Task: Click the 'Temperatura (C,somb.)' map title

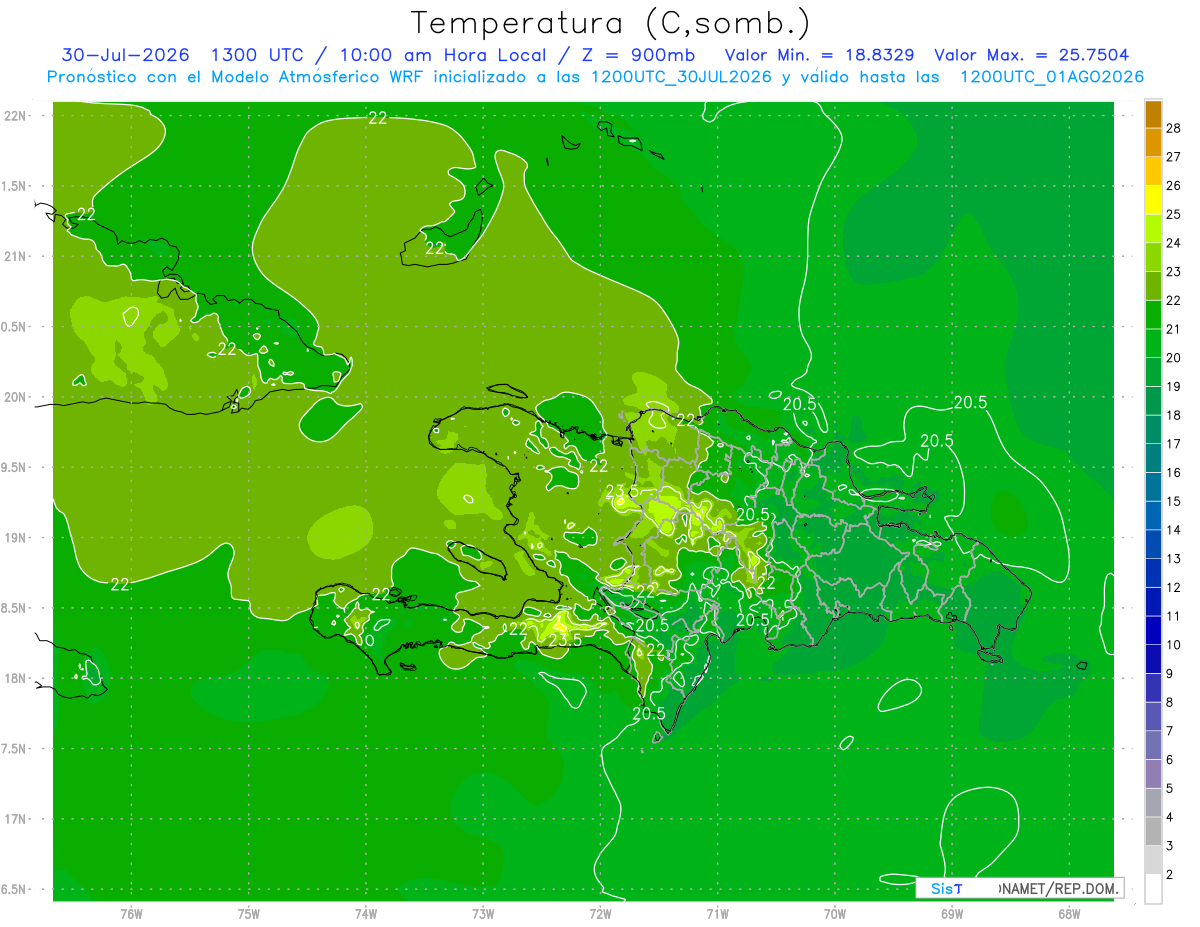Action: click(x=610, y=22)
